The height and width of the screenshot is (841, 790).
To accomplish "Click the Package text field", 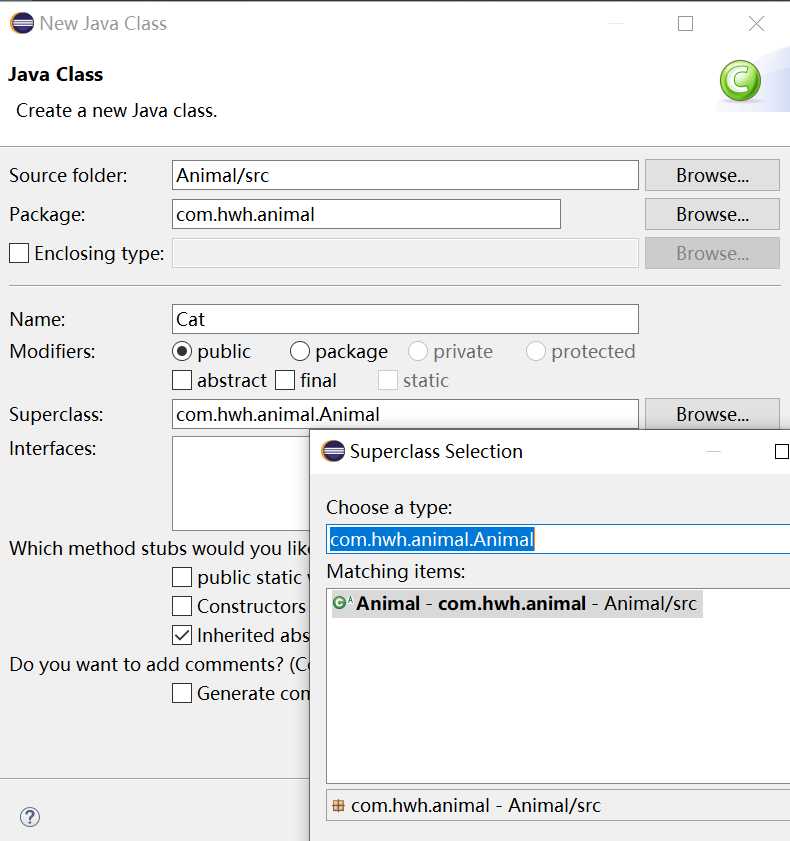I will (366, 214).
